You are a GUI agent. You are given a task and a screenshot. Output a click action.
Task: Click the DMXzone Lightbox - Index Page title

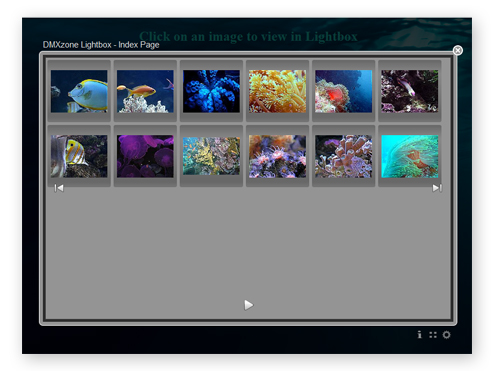[x=101, y=45]
